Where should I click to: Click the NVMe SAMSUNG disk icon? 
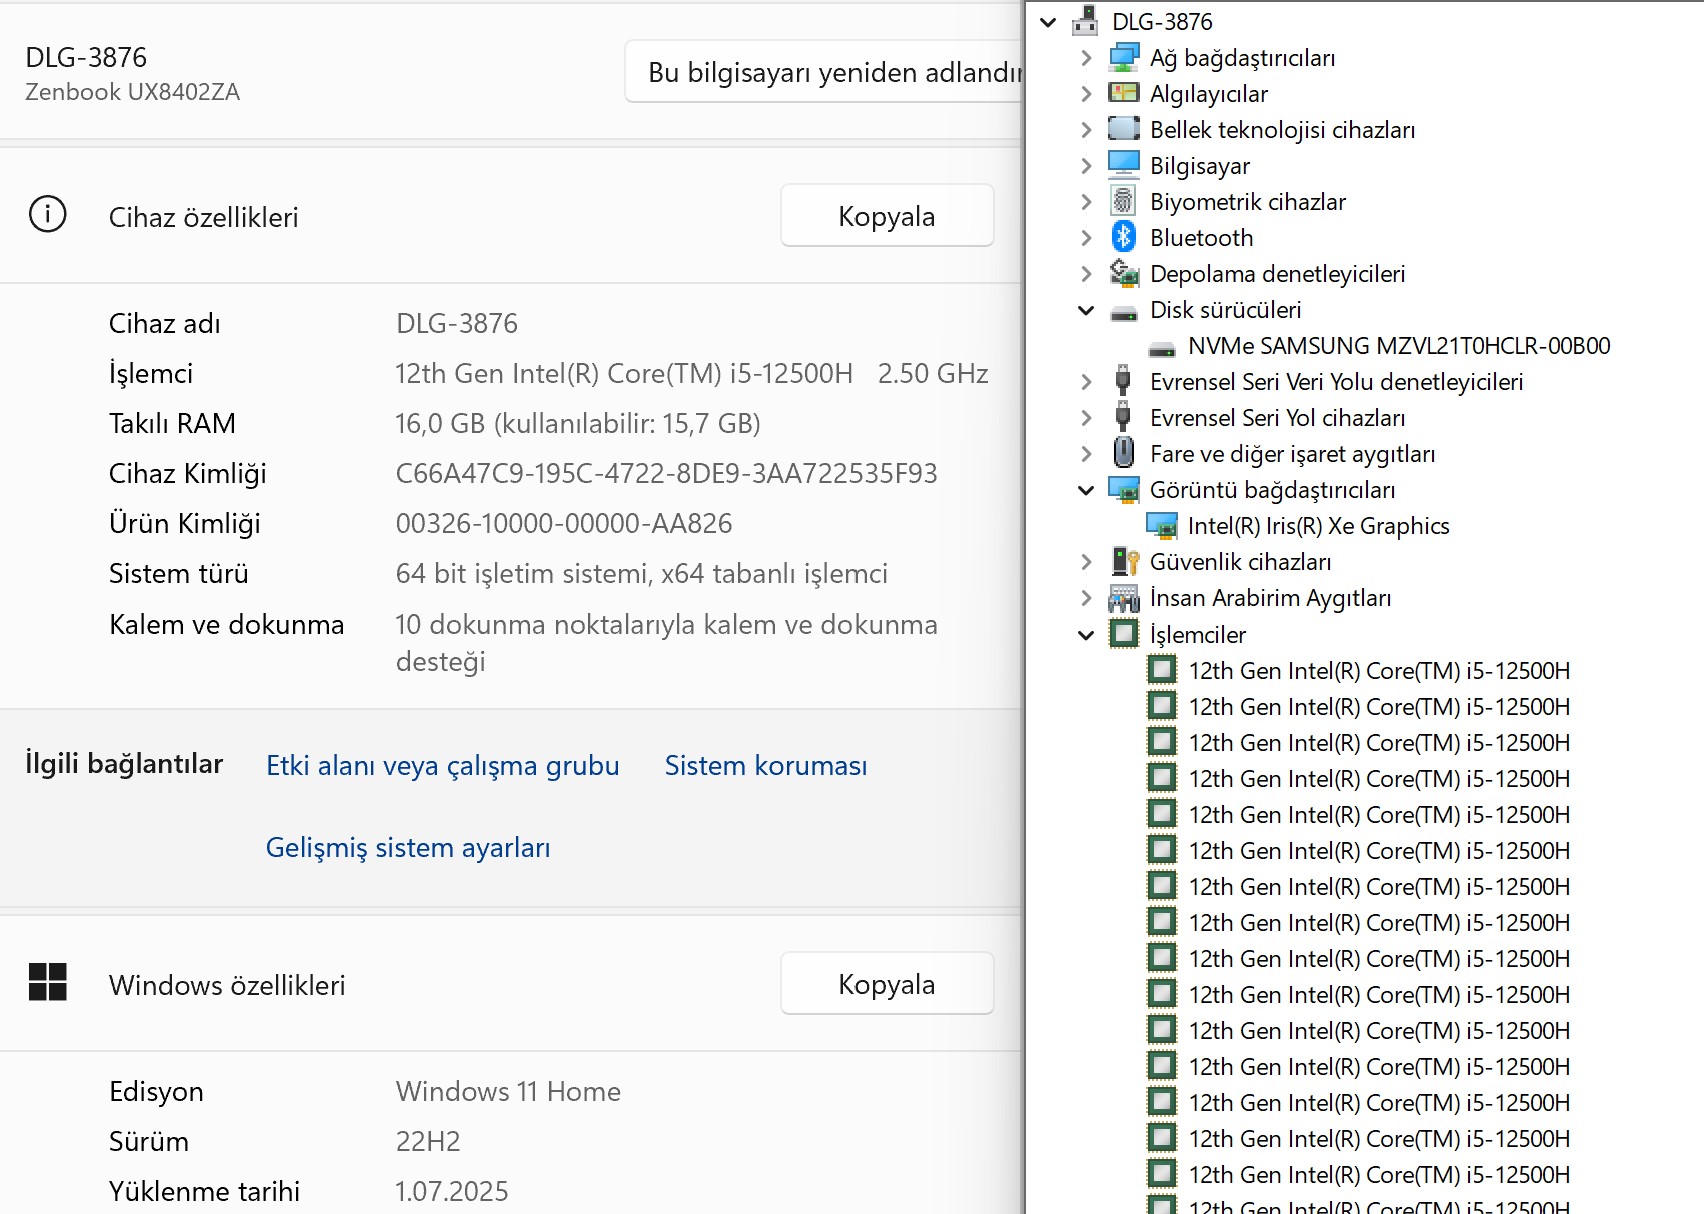coord(1162,348)
